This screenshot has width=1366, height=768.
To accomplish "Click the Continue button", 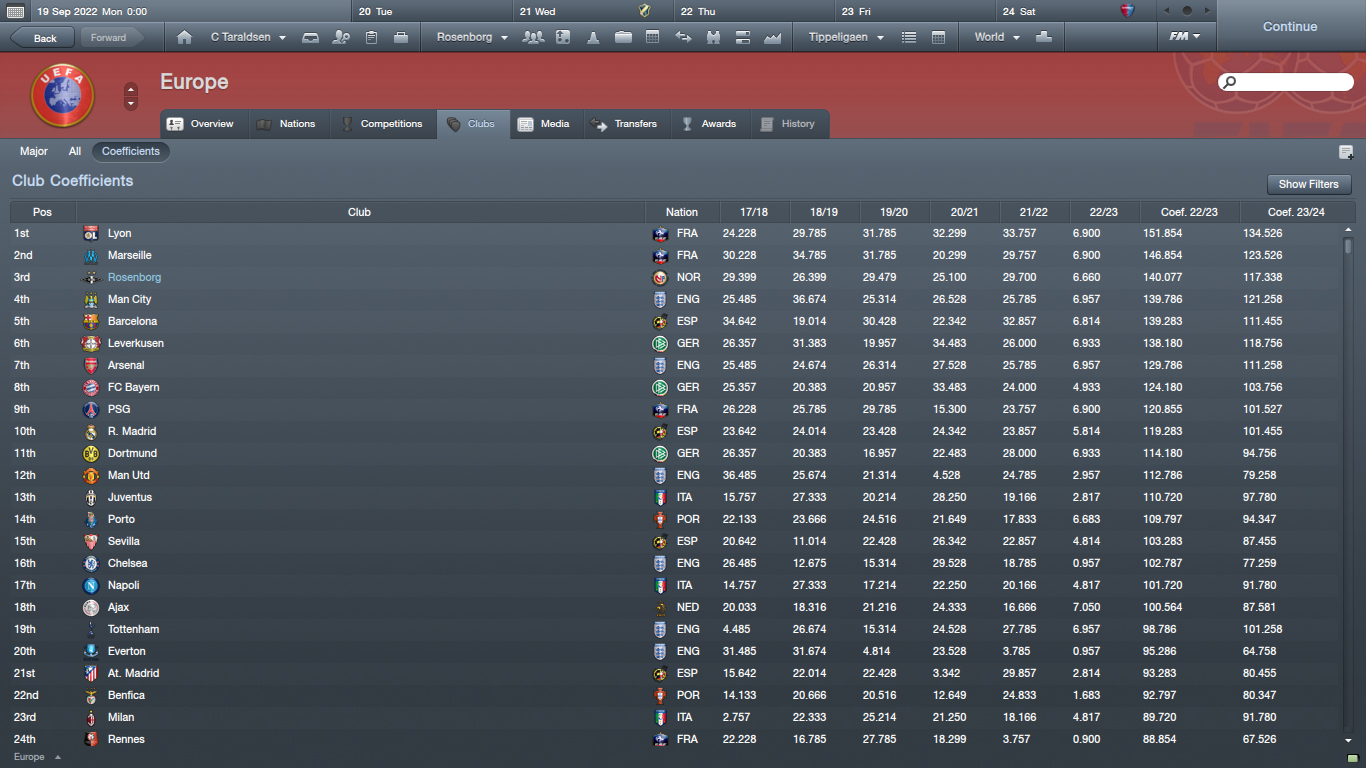I will point(1290,26).
